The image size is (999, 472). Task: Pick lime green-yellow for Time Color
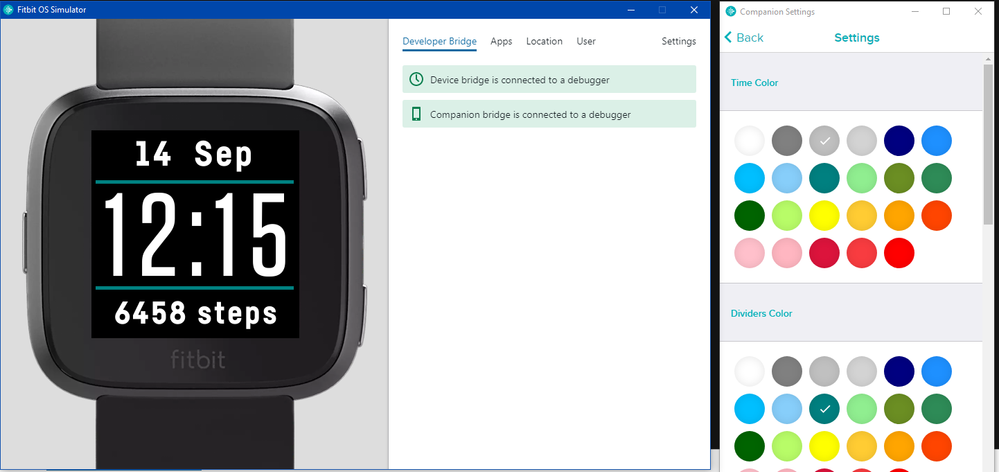787,216
